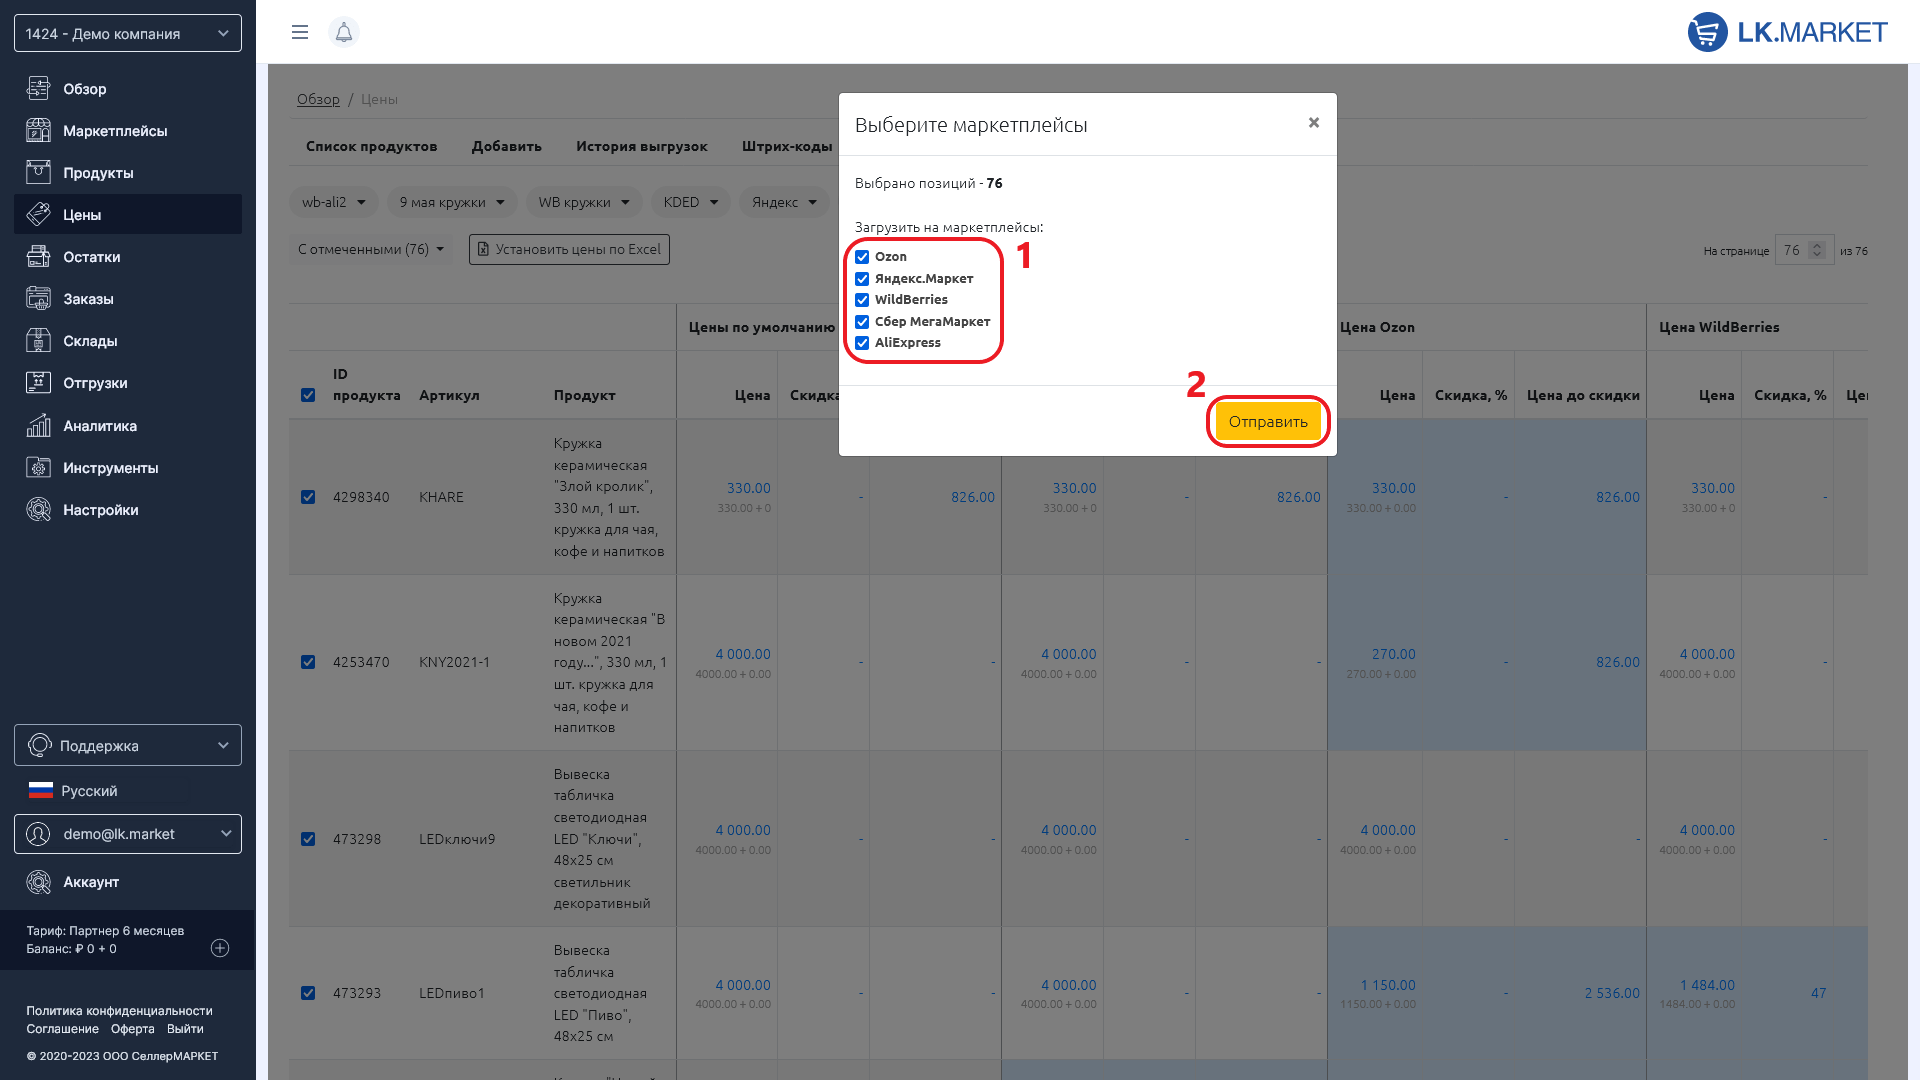Screen dimensions: 1920x1080
Task: Click the Маркетплейсы sidebar icon
Action: 38,130
